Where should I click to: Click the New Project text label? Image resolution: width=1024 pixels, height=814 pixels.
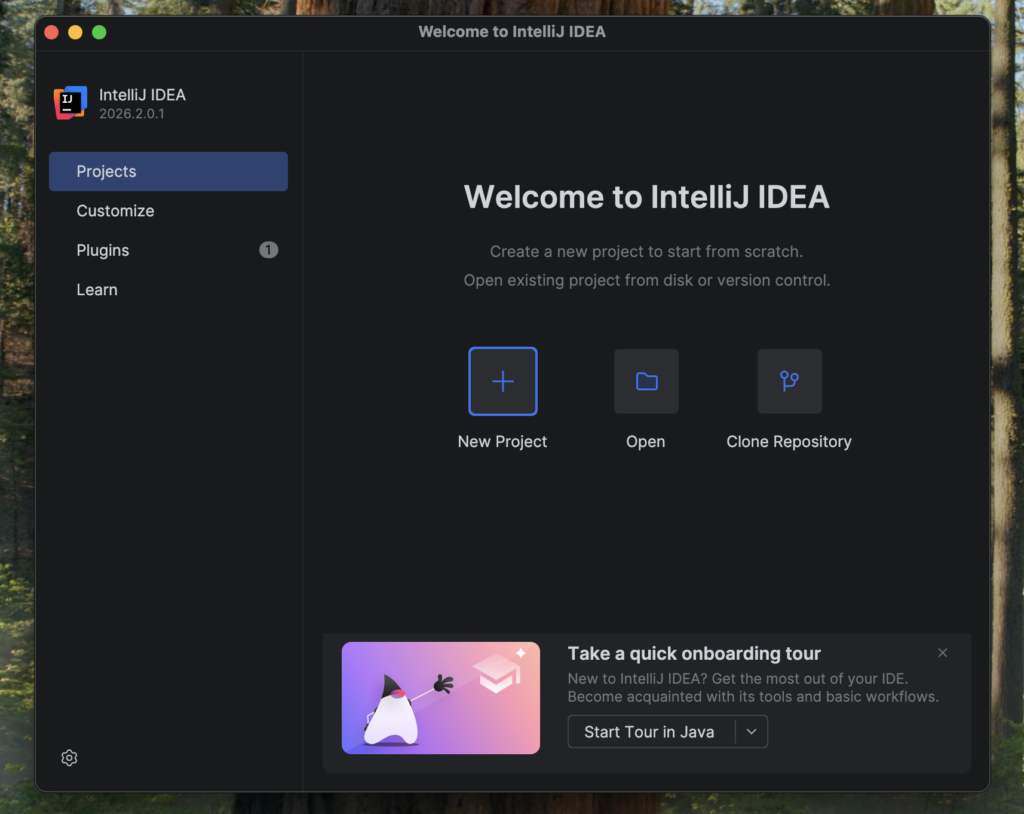502,442
